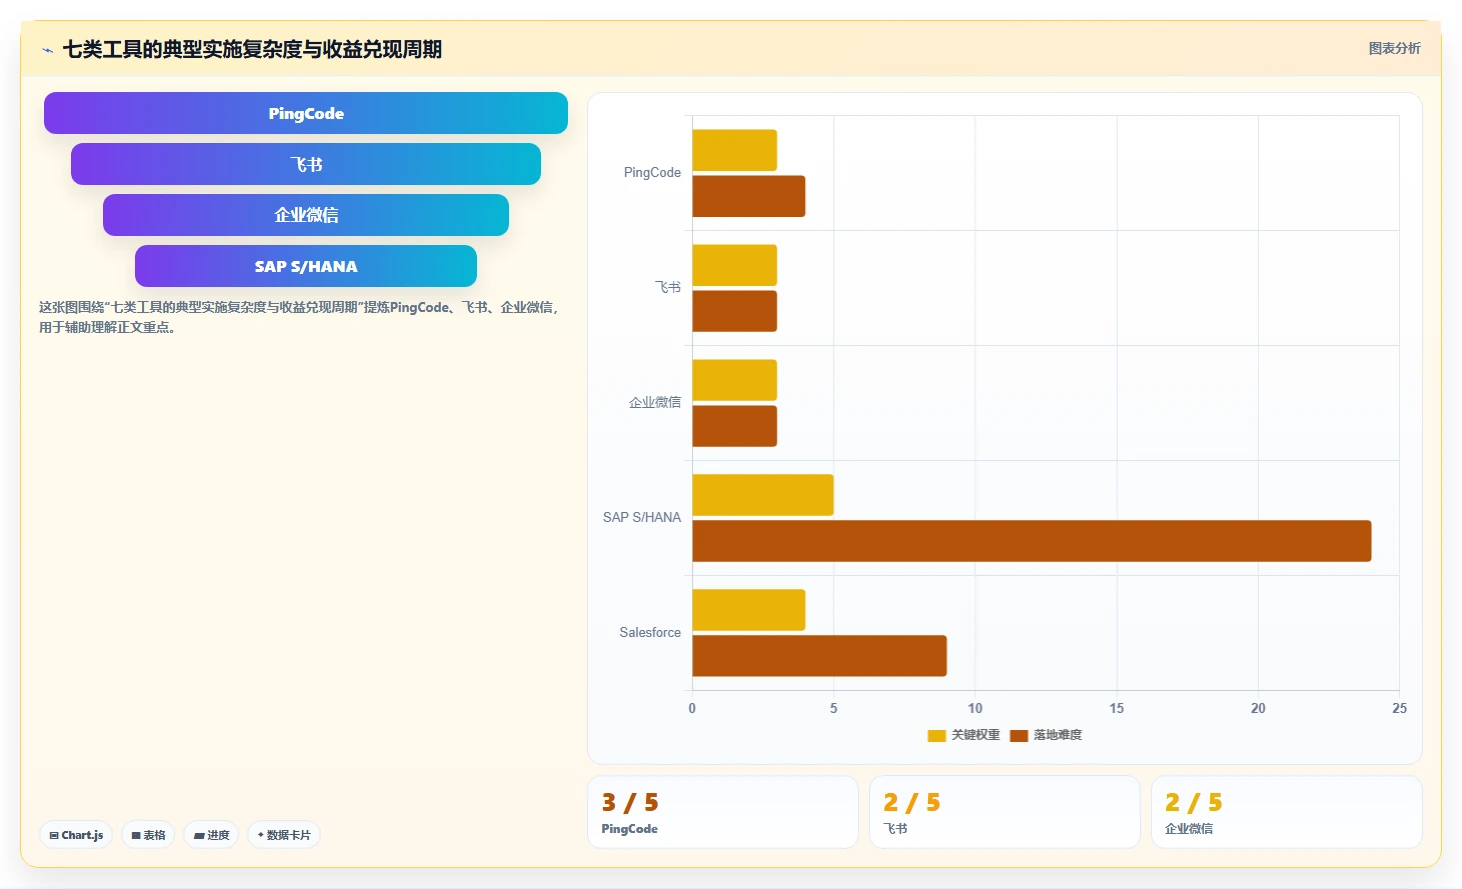Click the Chart.js tag chip
1462x889 pixels.
pos(76,835)
